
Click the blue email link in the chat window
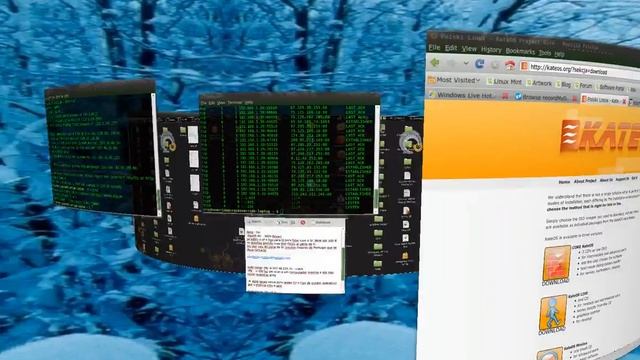268,258
